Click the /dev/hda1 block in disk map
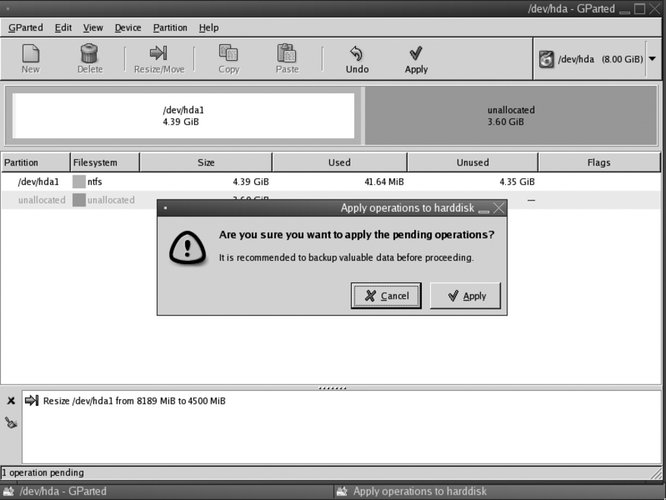This screenshot has height=500, width=666. (183, 115)
